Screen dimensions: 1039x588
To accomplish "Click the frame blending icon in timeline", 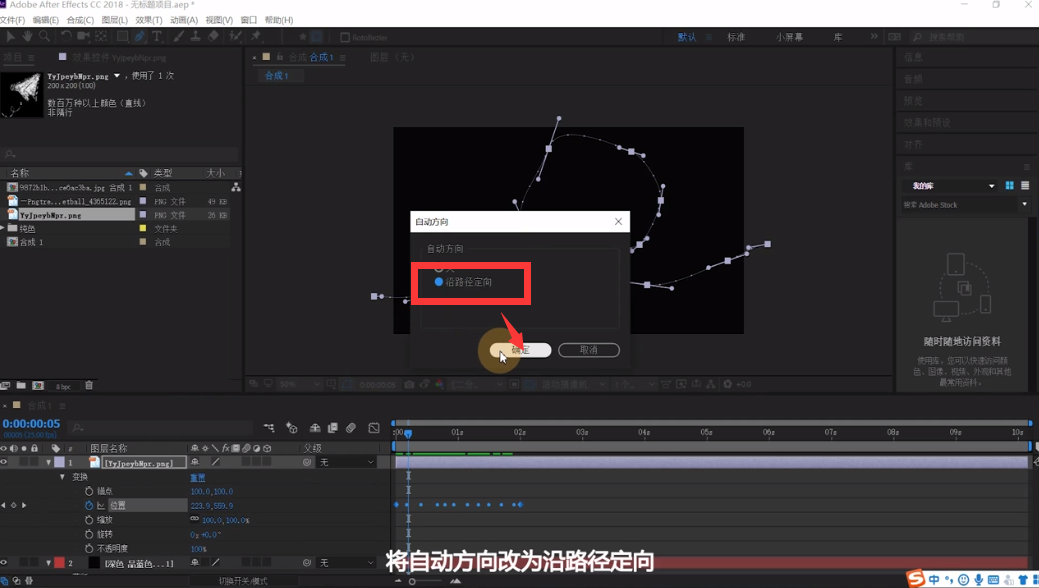I will pos(333,428).
